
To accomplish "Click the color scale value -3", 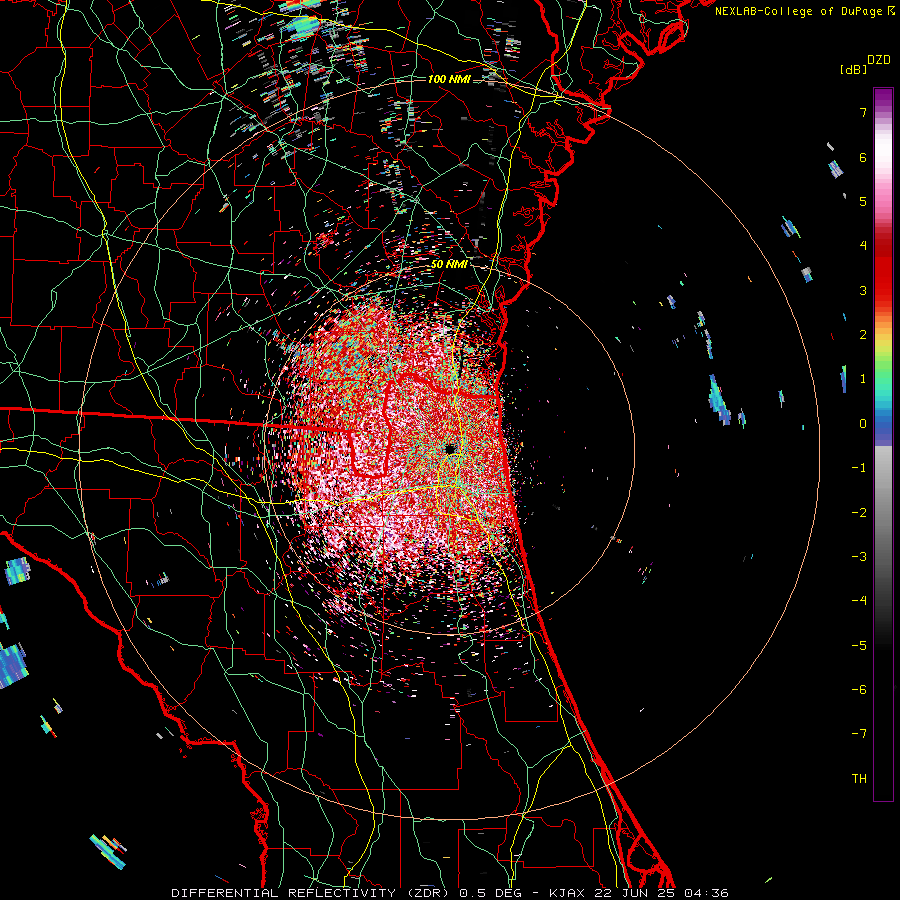I will [859, 557].
